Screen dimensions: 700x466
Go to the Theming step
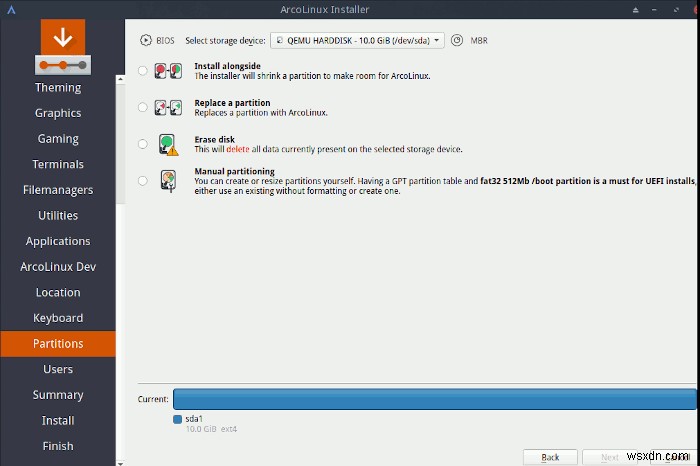tap(58, 87)
